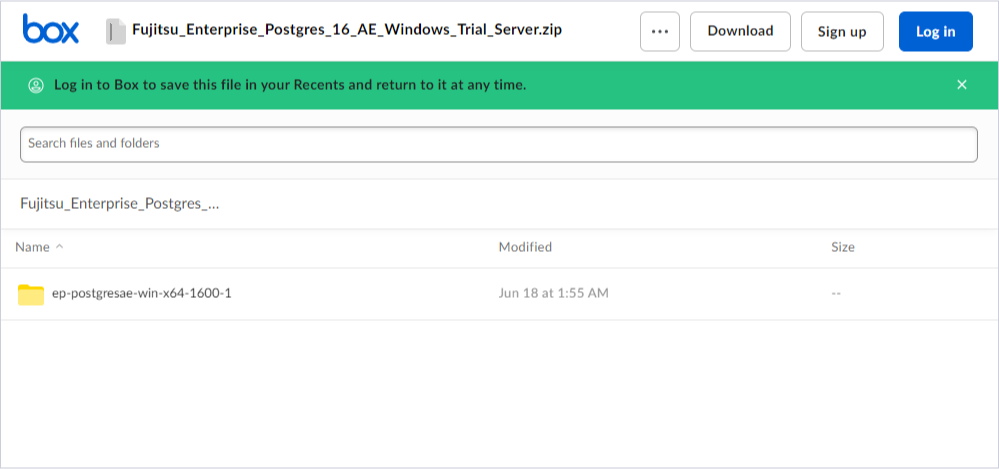Dismiss the green login banner with X

click(962, 85)
